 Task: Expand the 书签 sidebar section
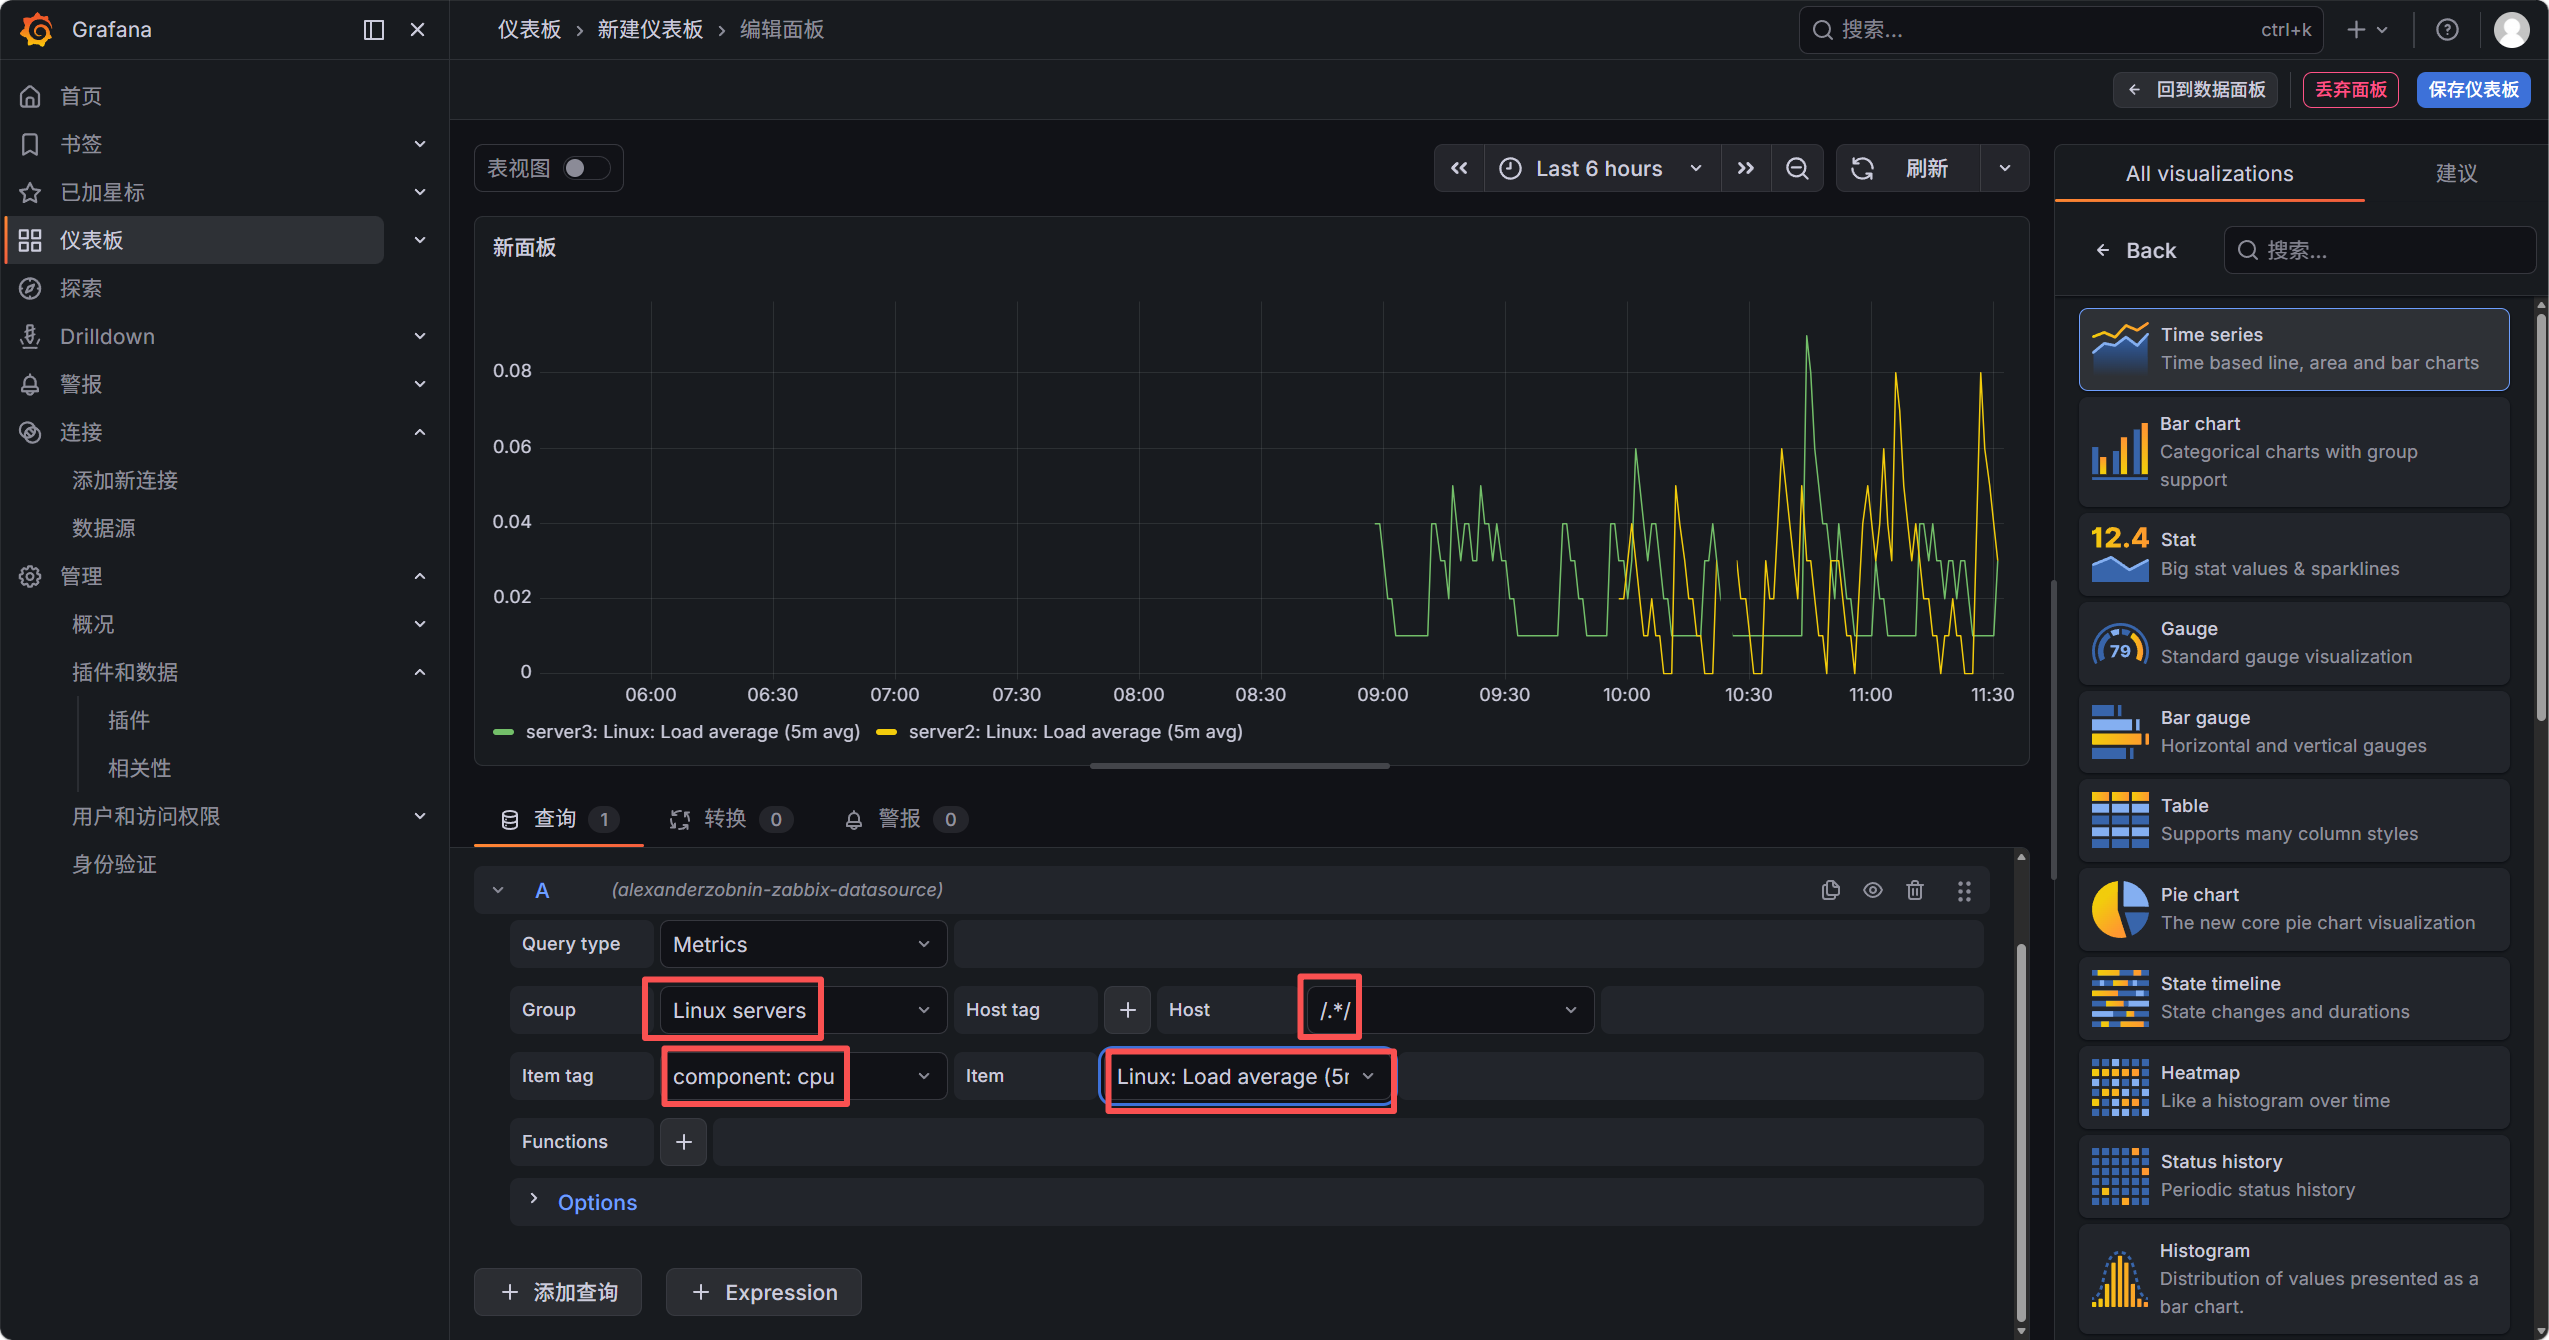[420, 144]
